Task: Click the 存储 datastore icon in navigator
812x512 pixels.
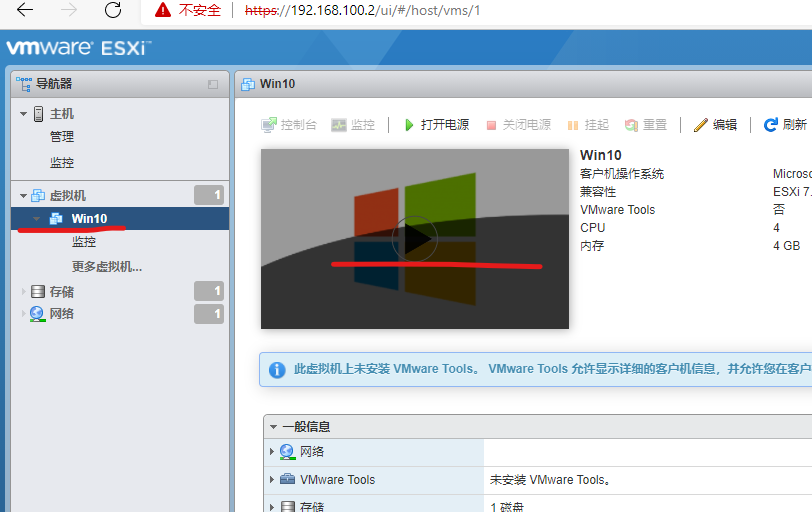Action: tap(38, 291)
